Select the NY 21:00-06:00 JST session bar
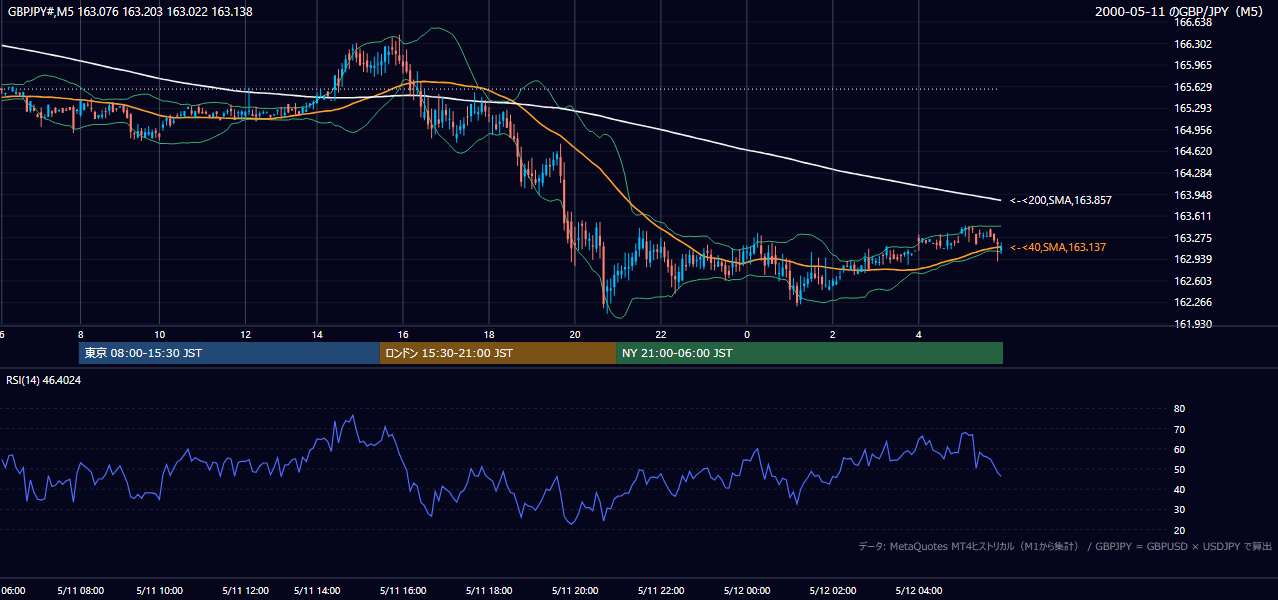This screenshot has height=600, width=1278. [809, 353]
